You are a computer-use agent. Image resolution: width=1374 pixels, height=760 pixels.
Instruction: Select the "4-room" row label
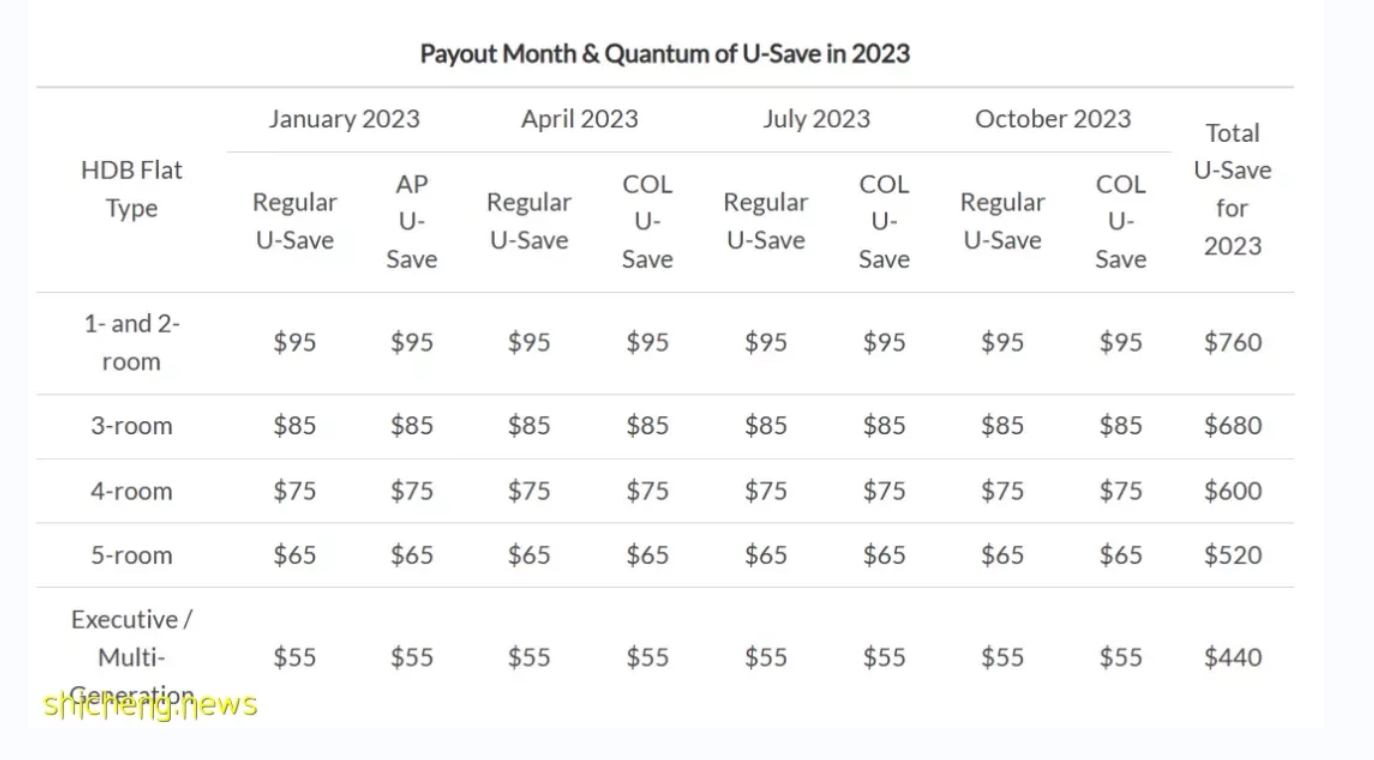(x=132, y=491)
